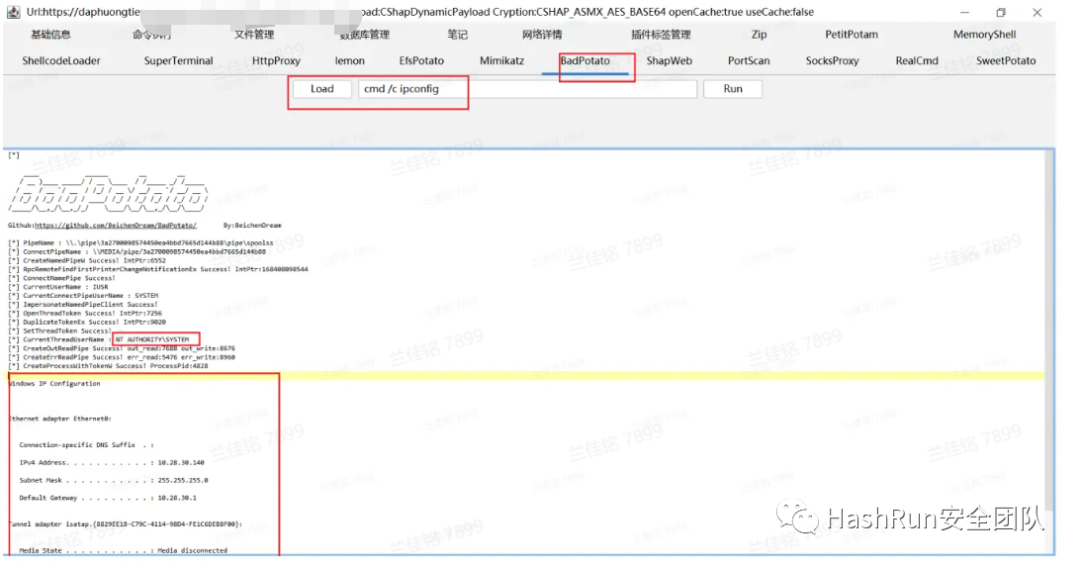Open the MemoryShell tab
Image resolution: width=1080 pixels, height=566 pixels.
click(x=984, y=34)
